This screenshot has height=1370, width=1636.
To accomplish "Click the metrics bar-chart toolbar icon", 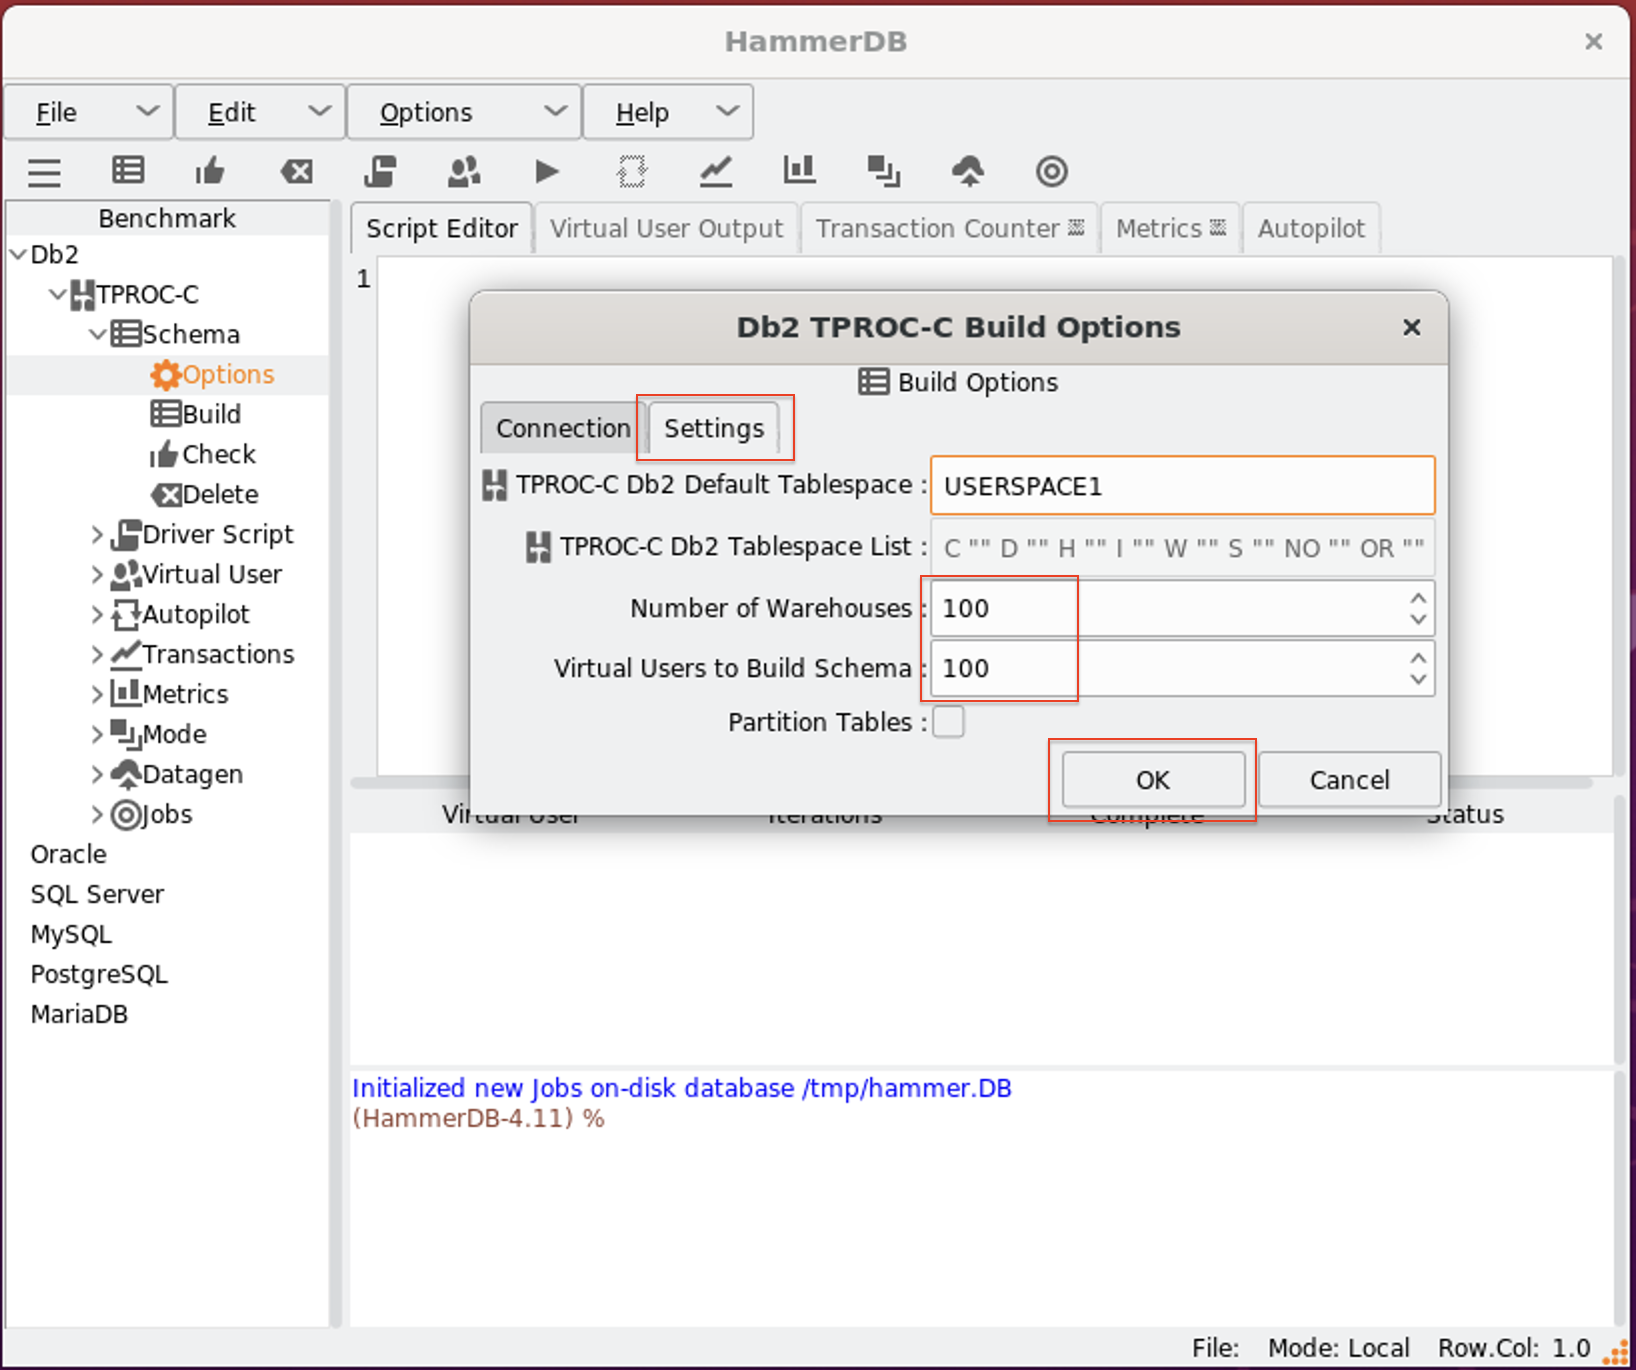I will pyautogui.click(x=799, y=172).
